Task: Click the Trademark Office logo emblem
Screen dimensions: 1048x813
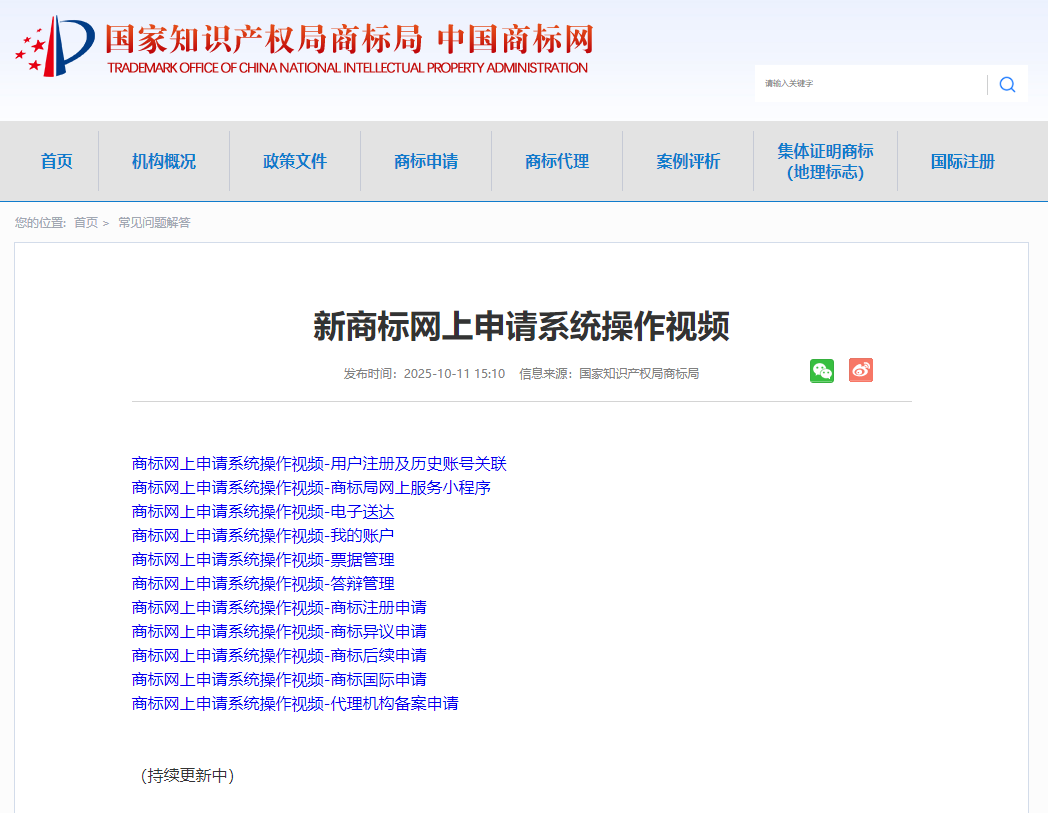Action: [56, 46]
